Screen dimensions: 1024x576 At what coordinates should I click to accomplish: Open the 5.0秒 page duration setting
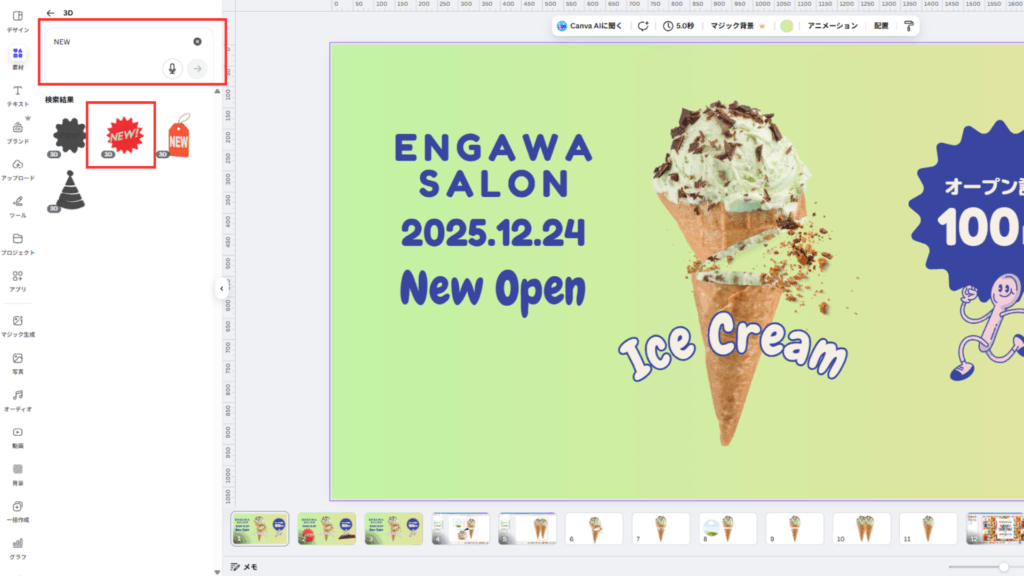(678, 26)
